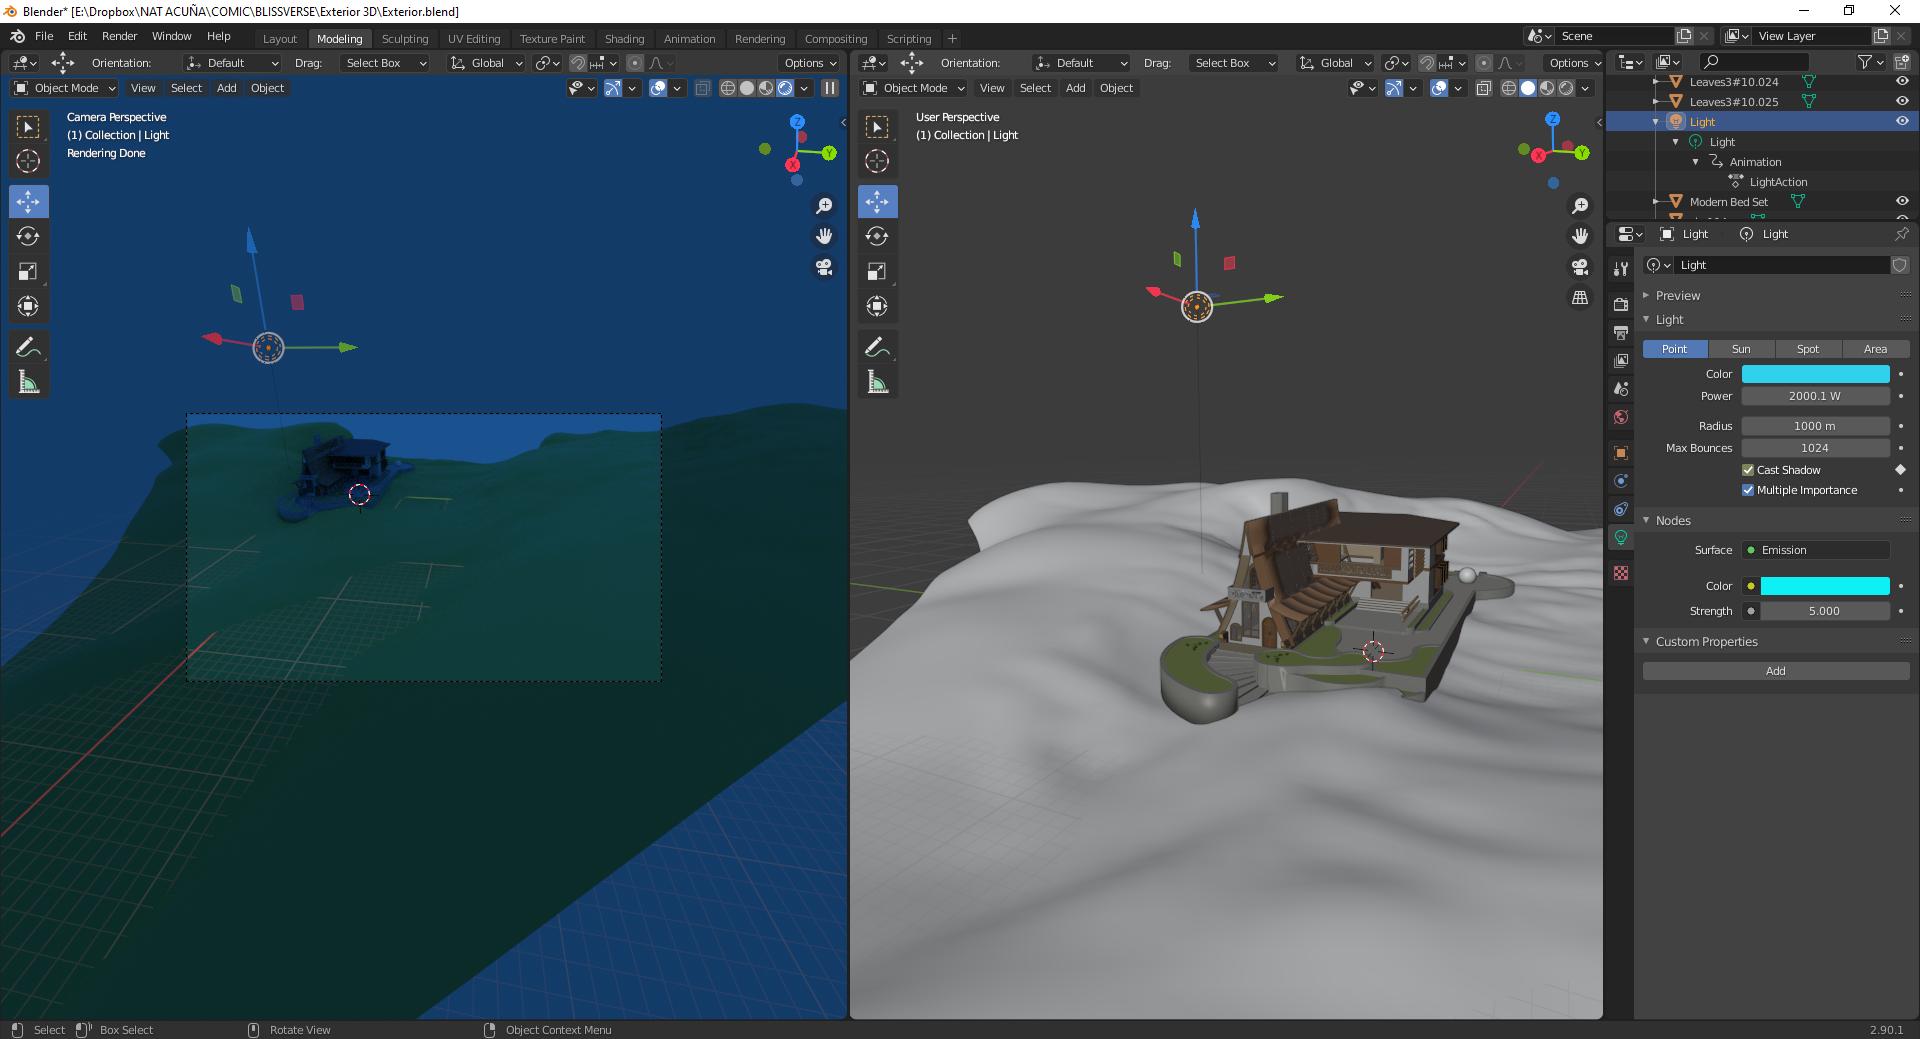Open the transform Orientation dropdown

232,62
